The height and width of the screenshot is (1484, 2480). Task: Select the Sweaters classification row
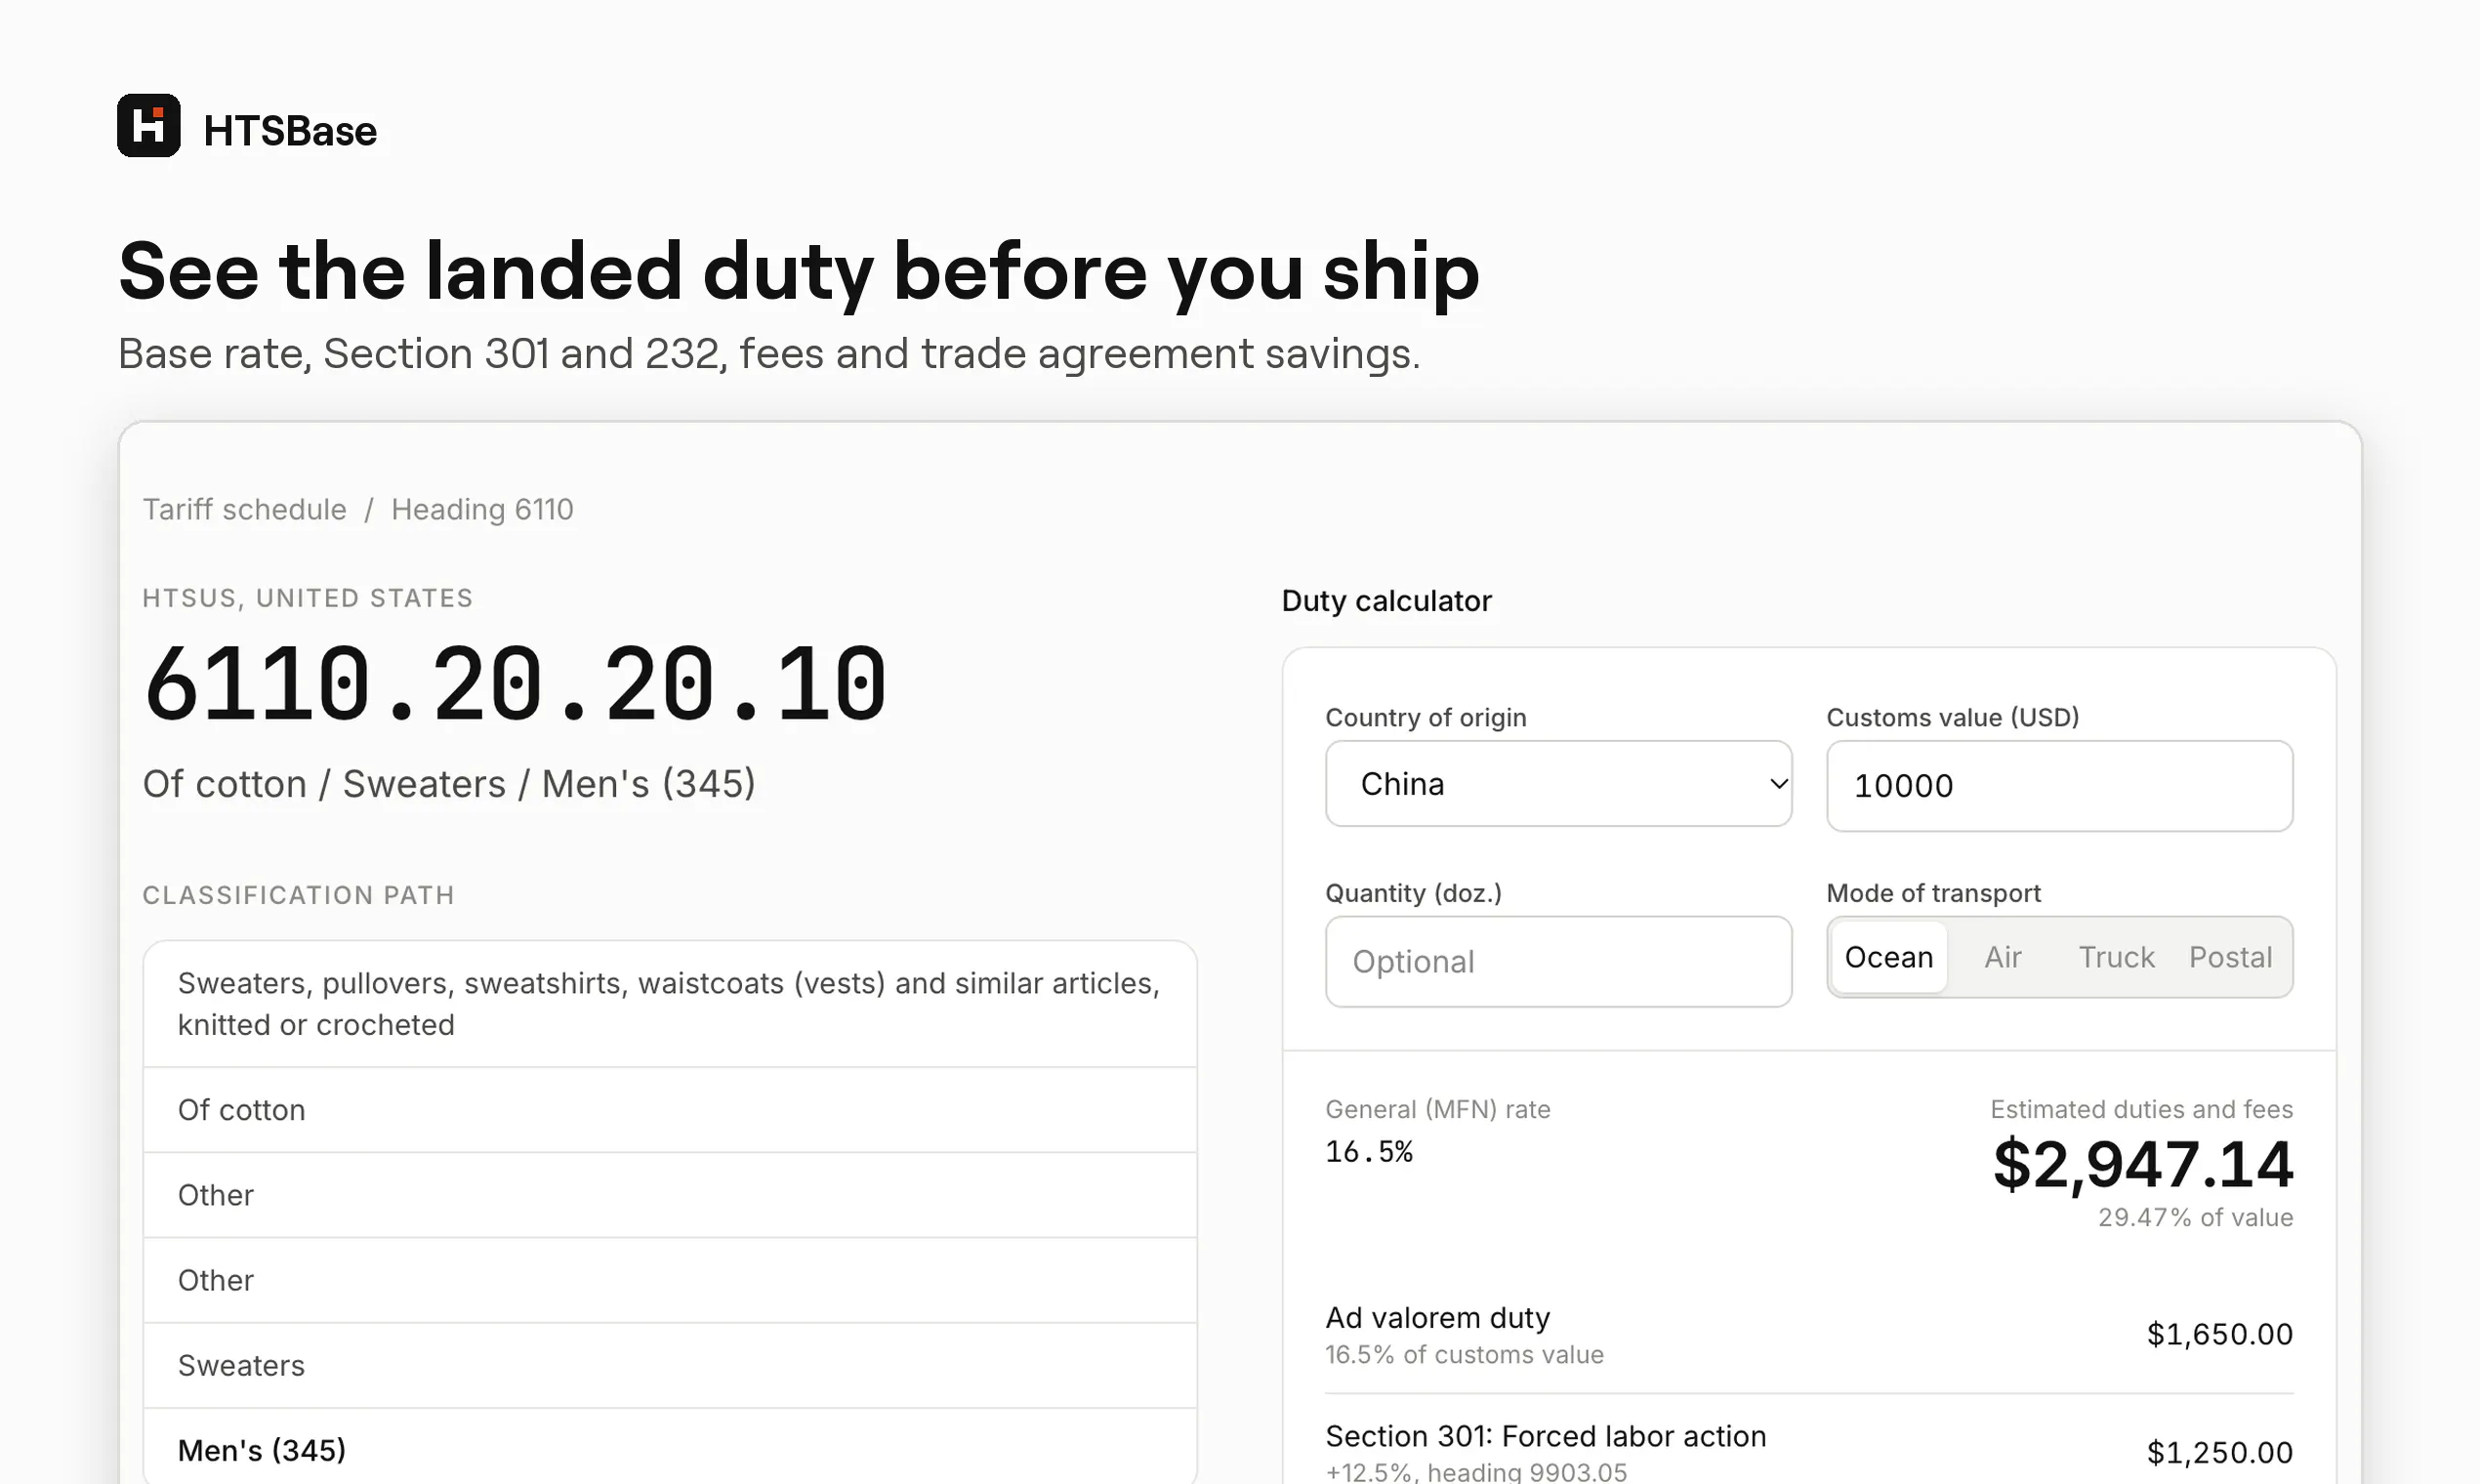click(670, 1366)
